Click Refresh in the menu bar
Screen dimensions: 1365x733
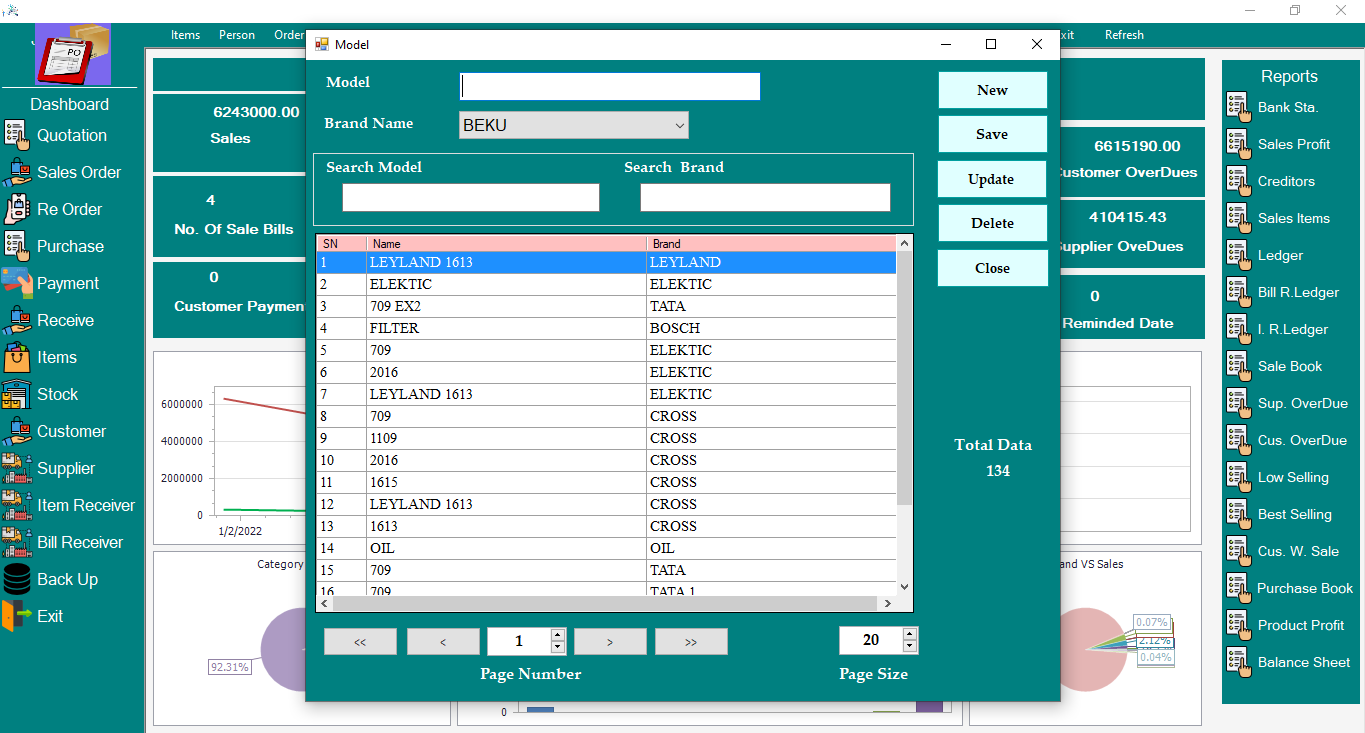pyautogui.click(x=1123, y=34)
